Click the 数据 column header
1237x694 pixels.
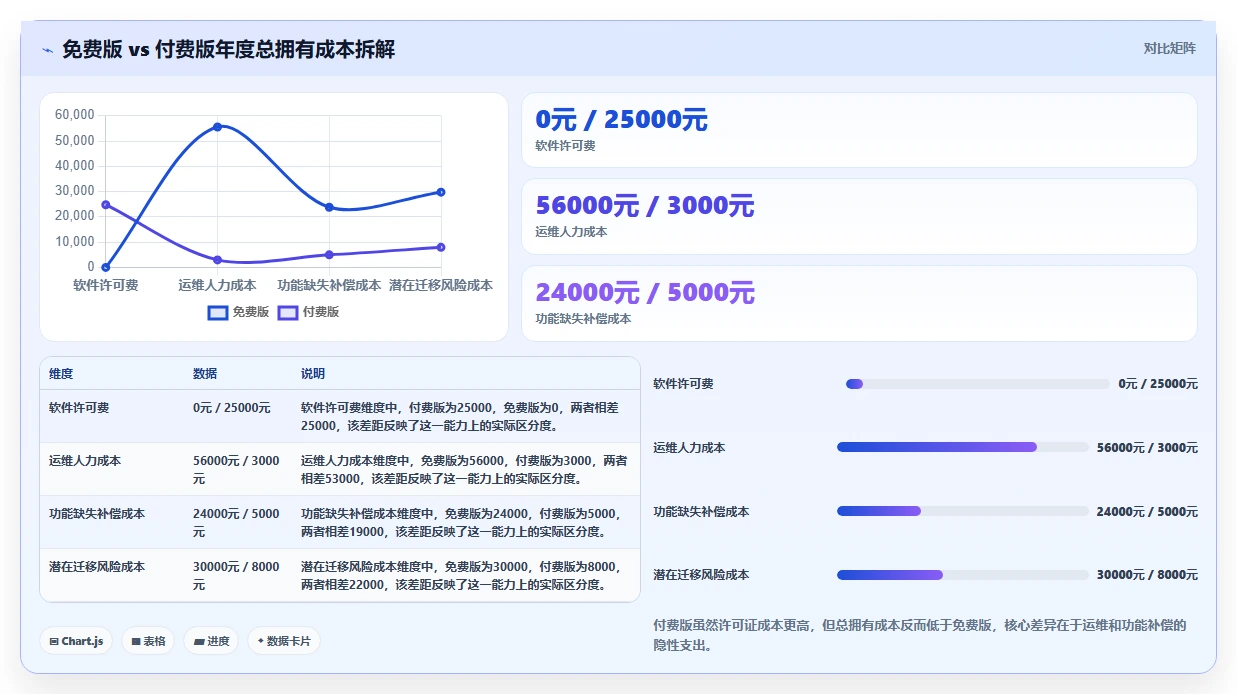coord(205,374)
